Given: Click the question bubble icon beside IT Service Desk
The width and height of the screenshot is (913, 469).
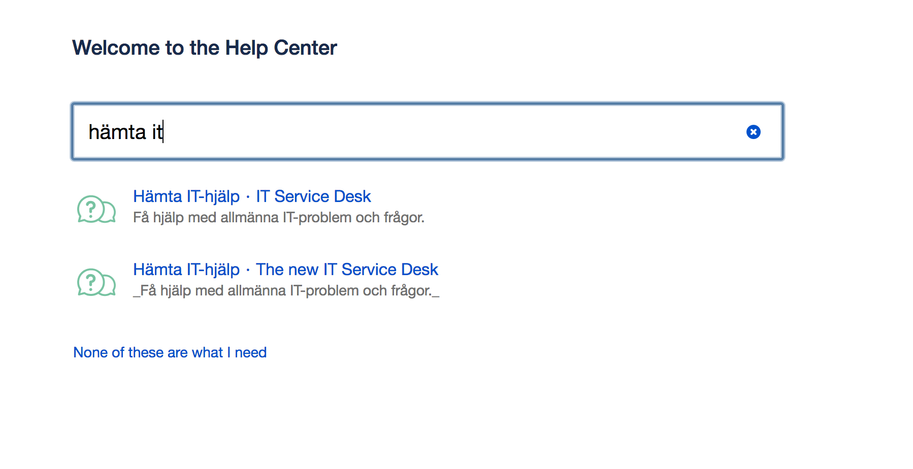Looking at the screenshot, I should click(97, 209).
